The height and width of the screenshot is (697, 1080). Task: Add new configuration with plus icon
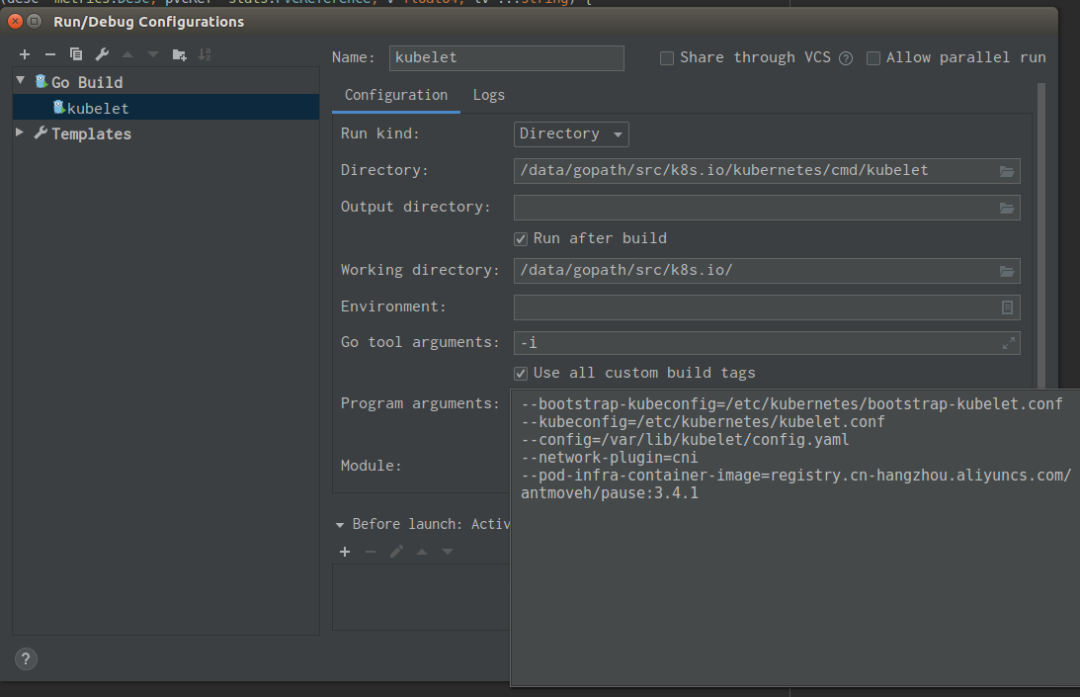tap(25, 54)
